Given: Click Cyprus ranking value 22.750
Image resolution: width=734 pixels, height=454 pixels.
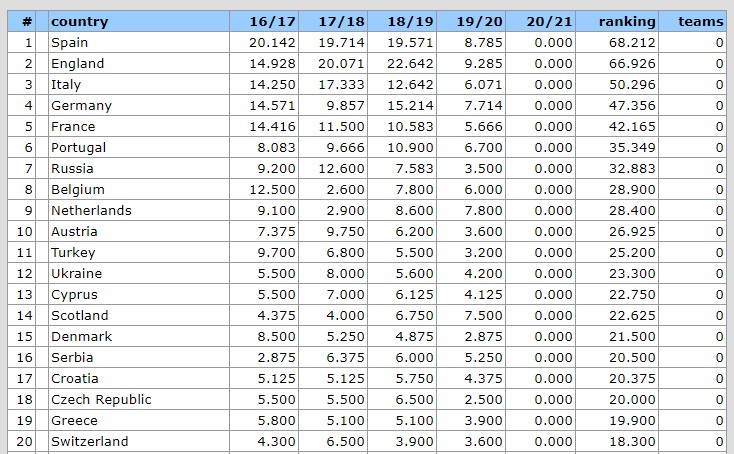Looking at the screenshot, I should click(x=634, y=294).
